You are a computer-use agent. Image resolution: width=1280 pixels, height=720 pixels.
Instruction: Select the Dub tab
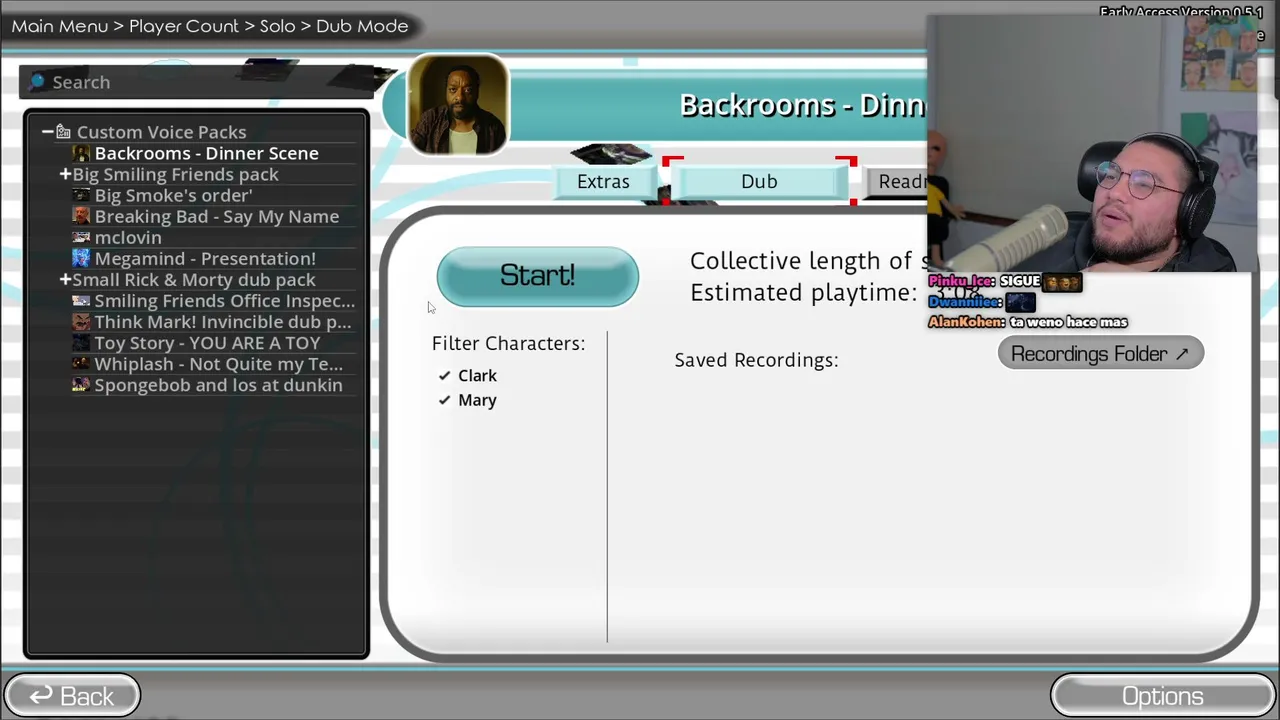pos(759,181)
